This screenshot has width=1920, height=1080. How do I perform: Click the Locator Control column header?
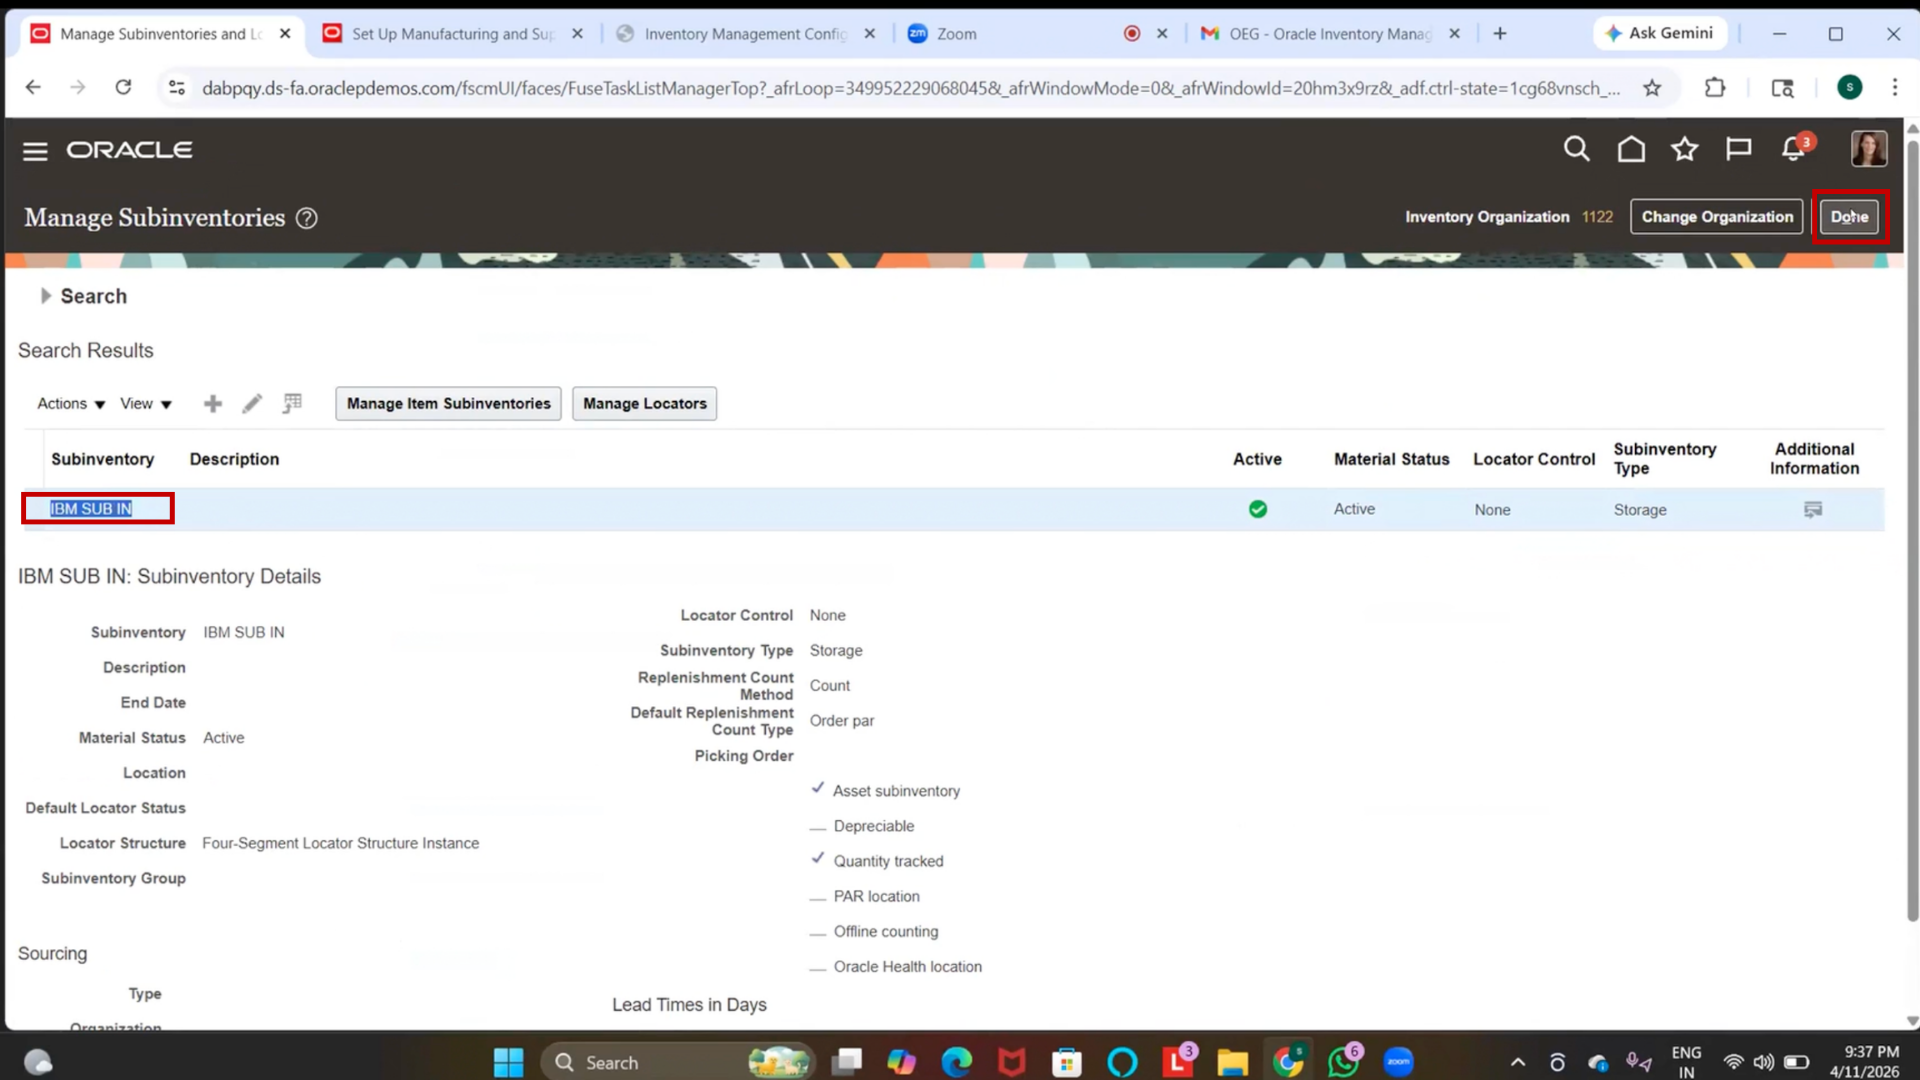1533,459
